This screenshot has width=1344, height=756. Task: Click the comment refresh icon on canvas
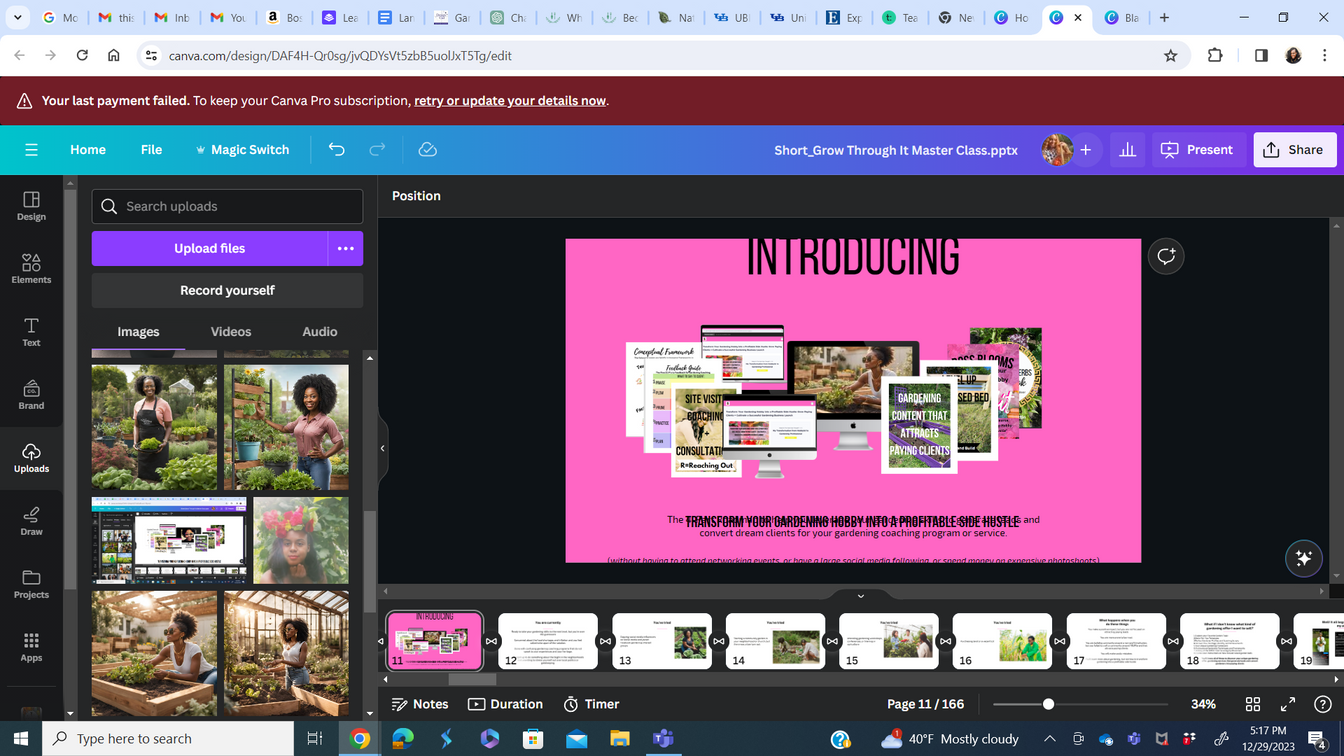(x=1166, y=257)
